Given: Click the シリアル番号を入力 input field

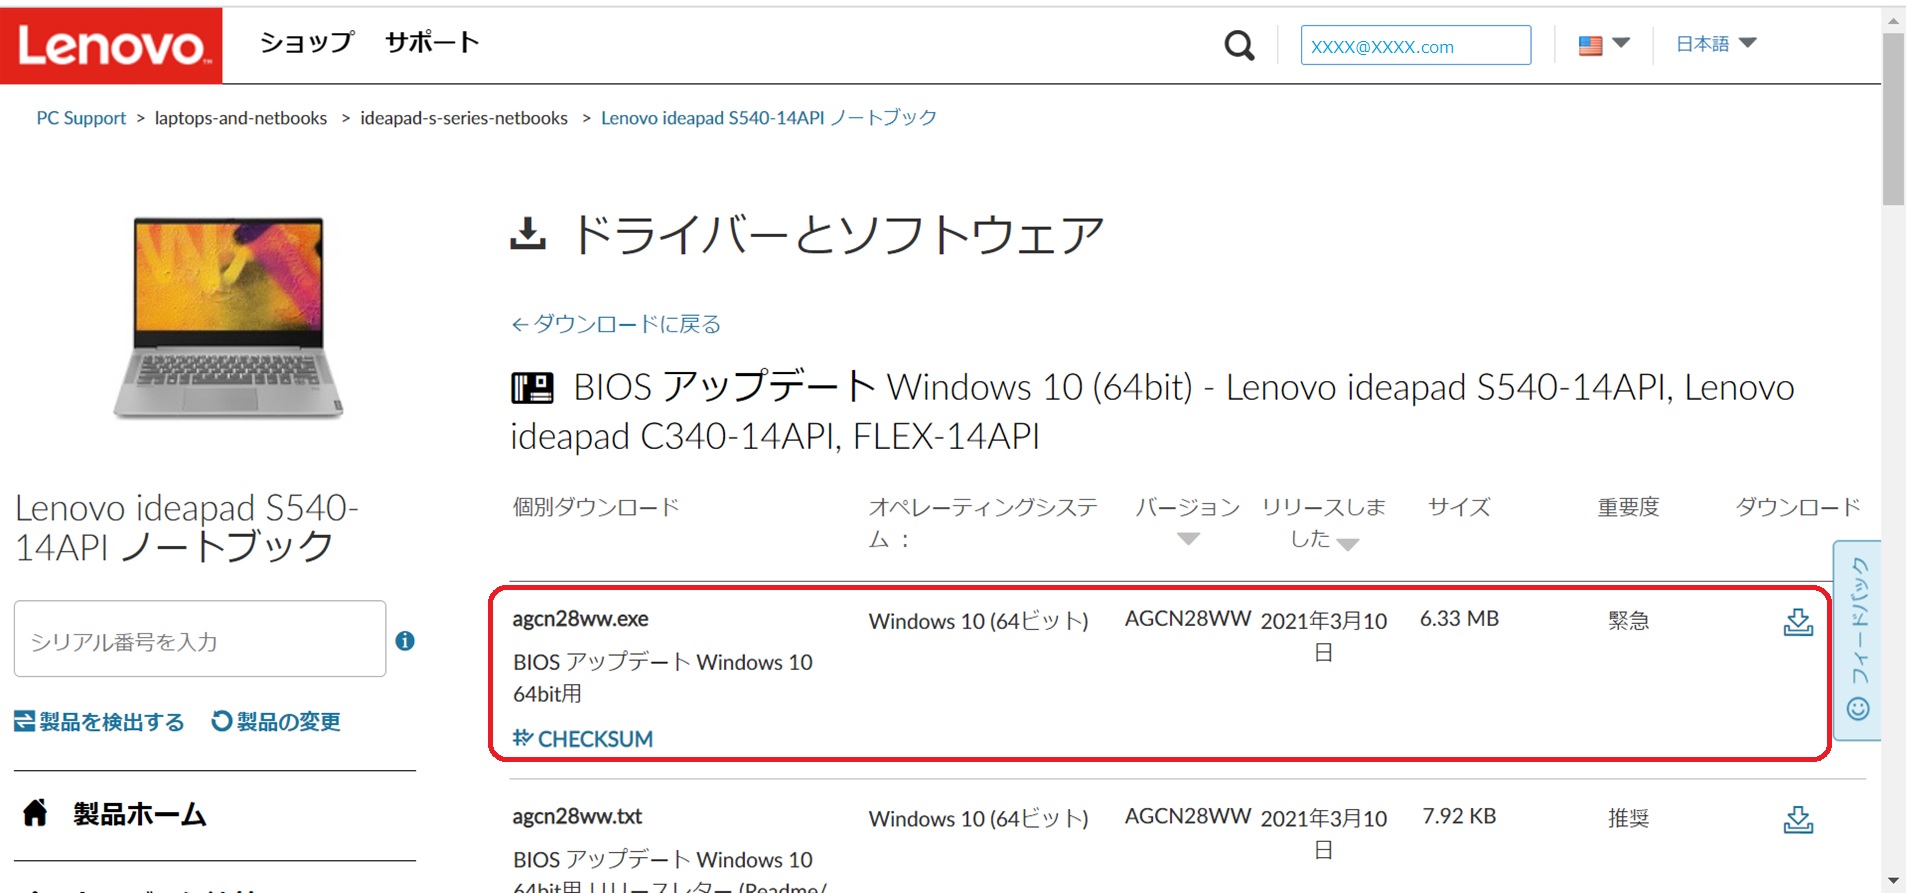Looking at the screenshot, I should tap(200, 639).
